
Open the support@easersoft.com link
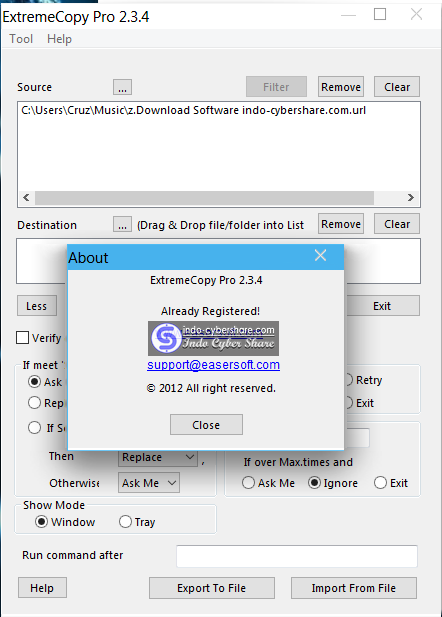tap(213, 365)
